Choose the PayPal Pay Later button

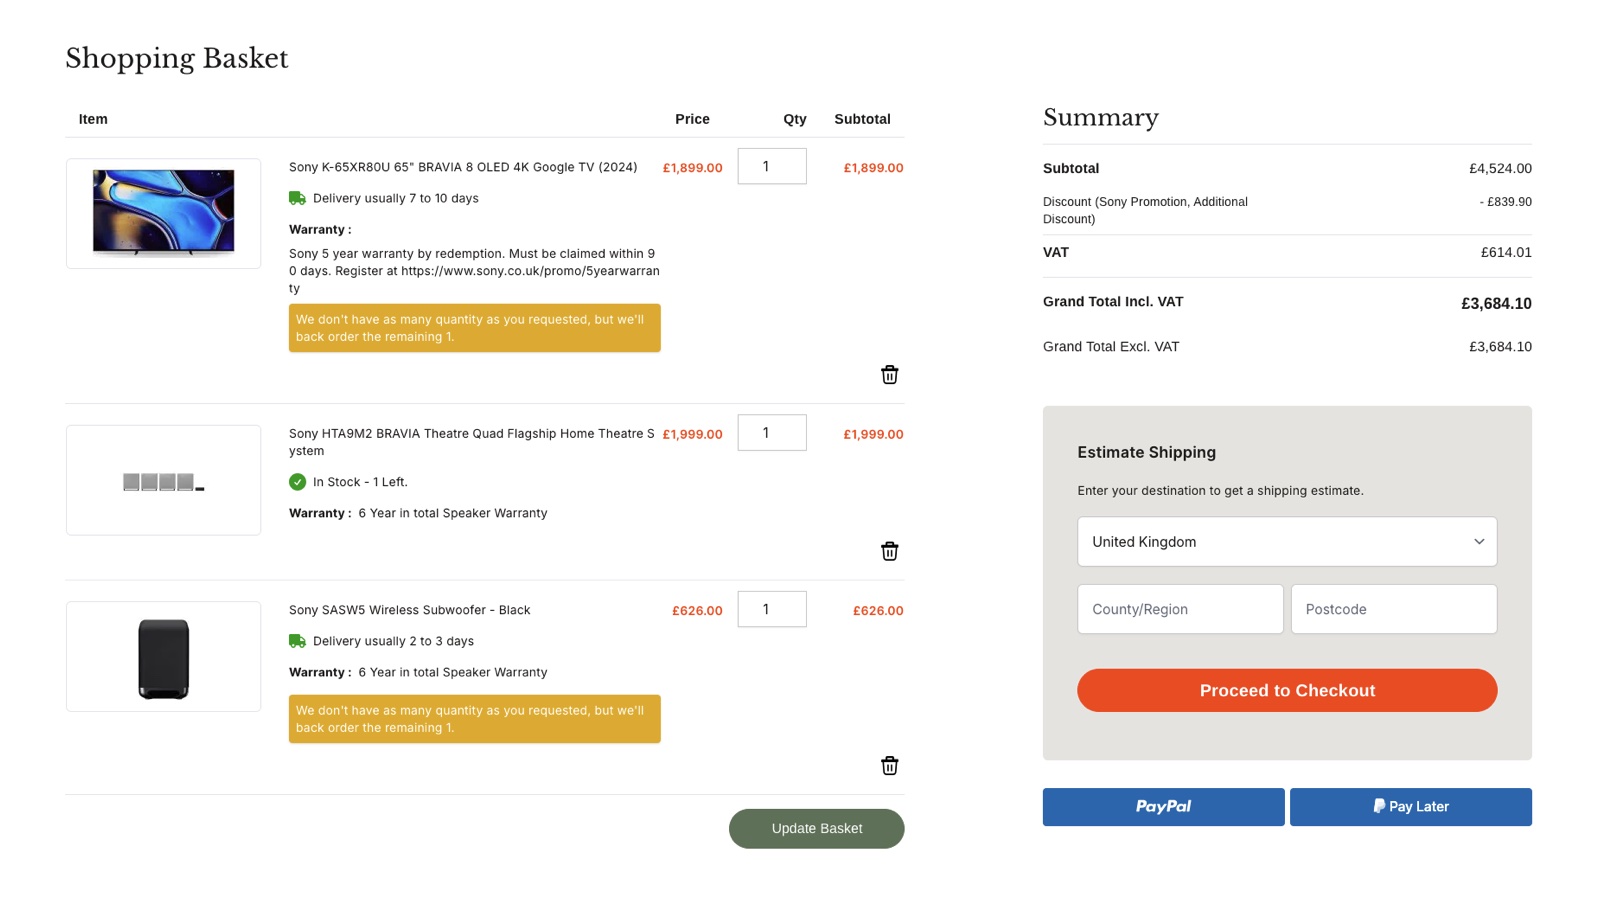click(1410, 807)
